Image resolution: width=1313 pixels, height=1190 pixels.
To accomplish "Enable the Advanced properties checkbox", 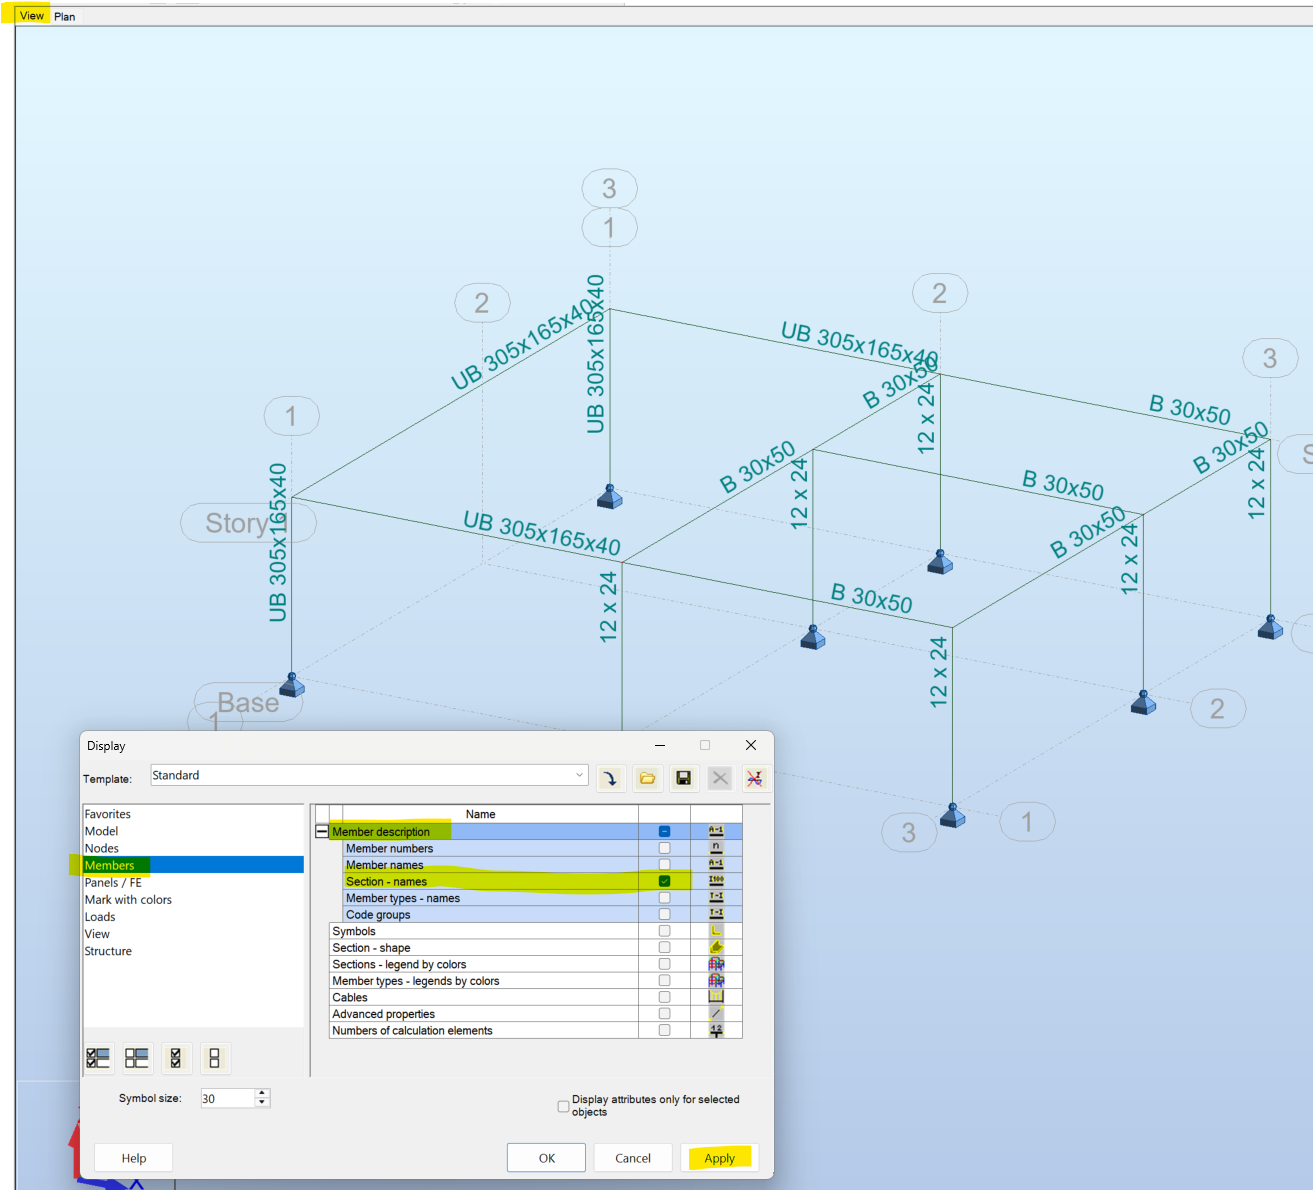I will 664,1014.
